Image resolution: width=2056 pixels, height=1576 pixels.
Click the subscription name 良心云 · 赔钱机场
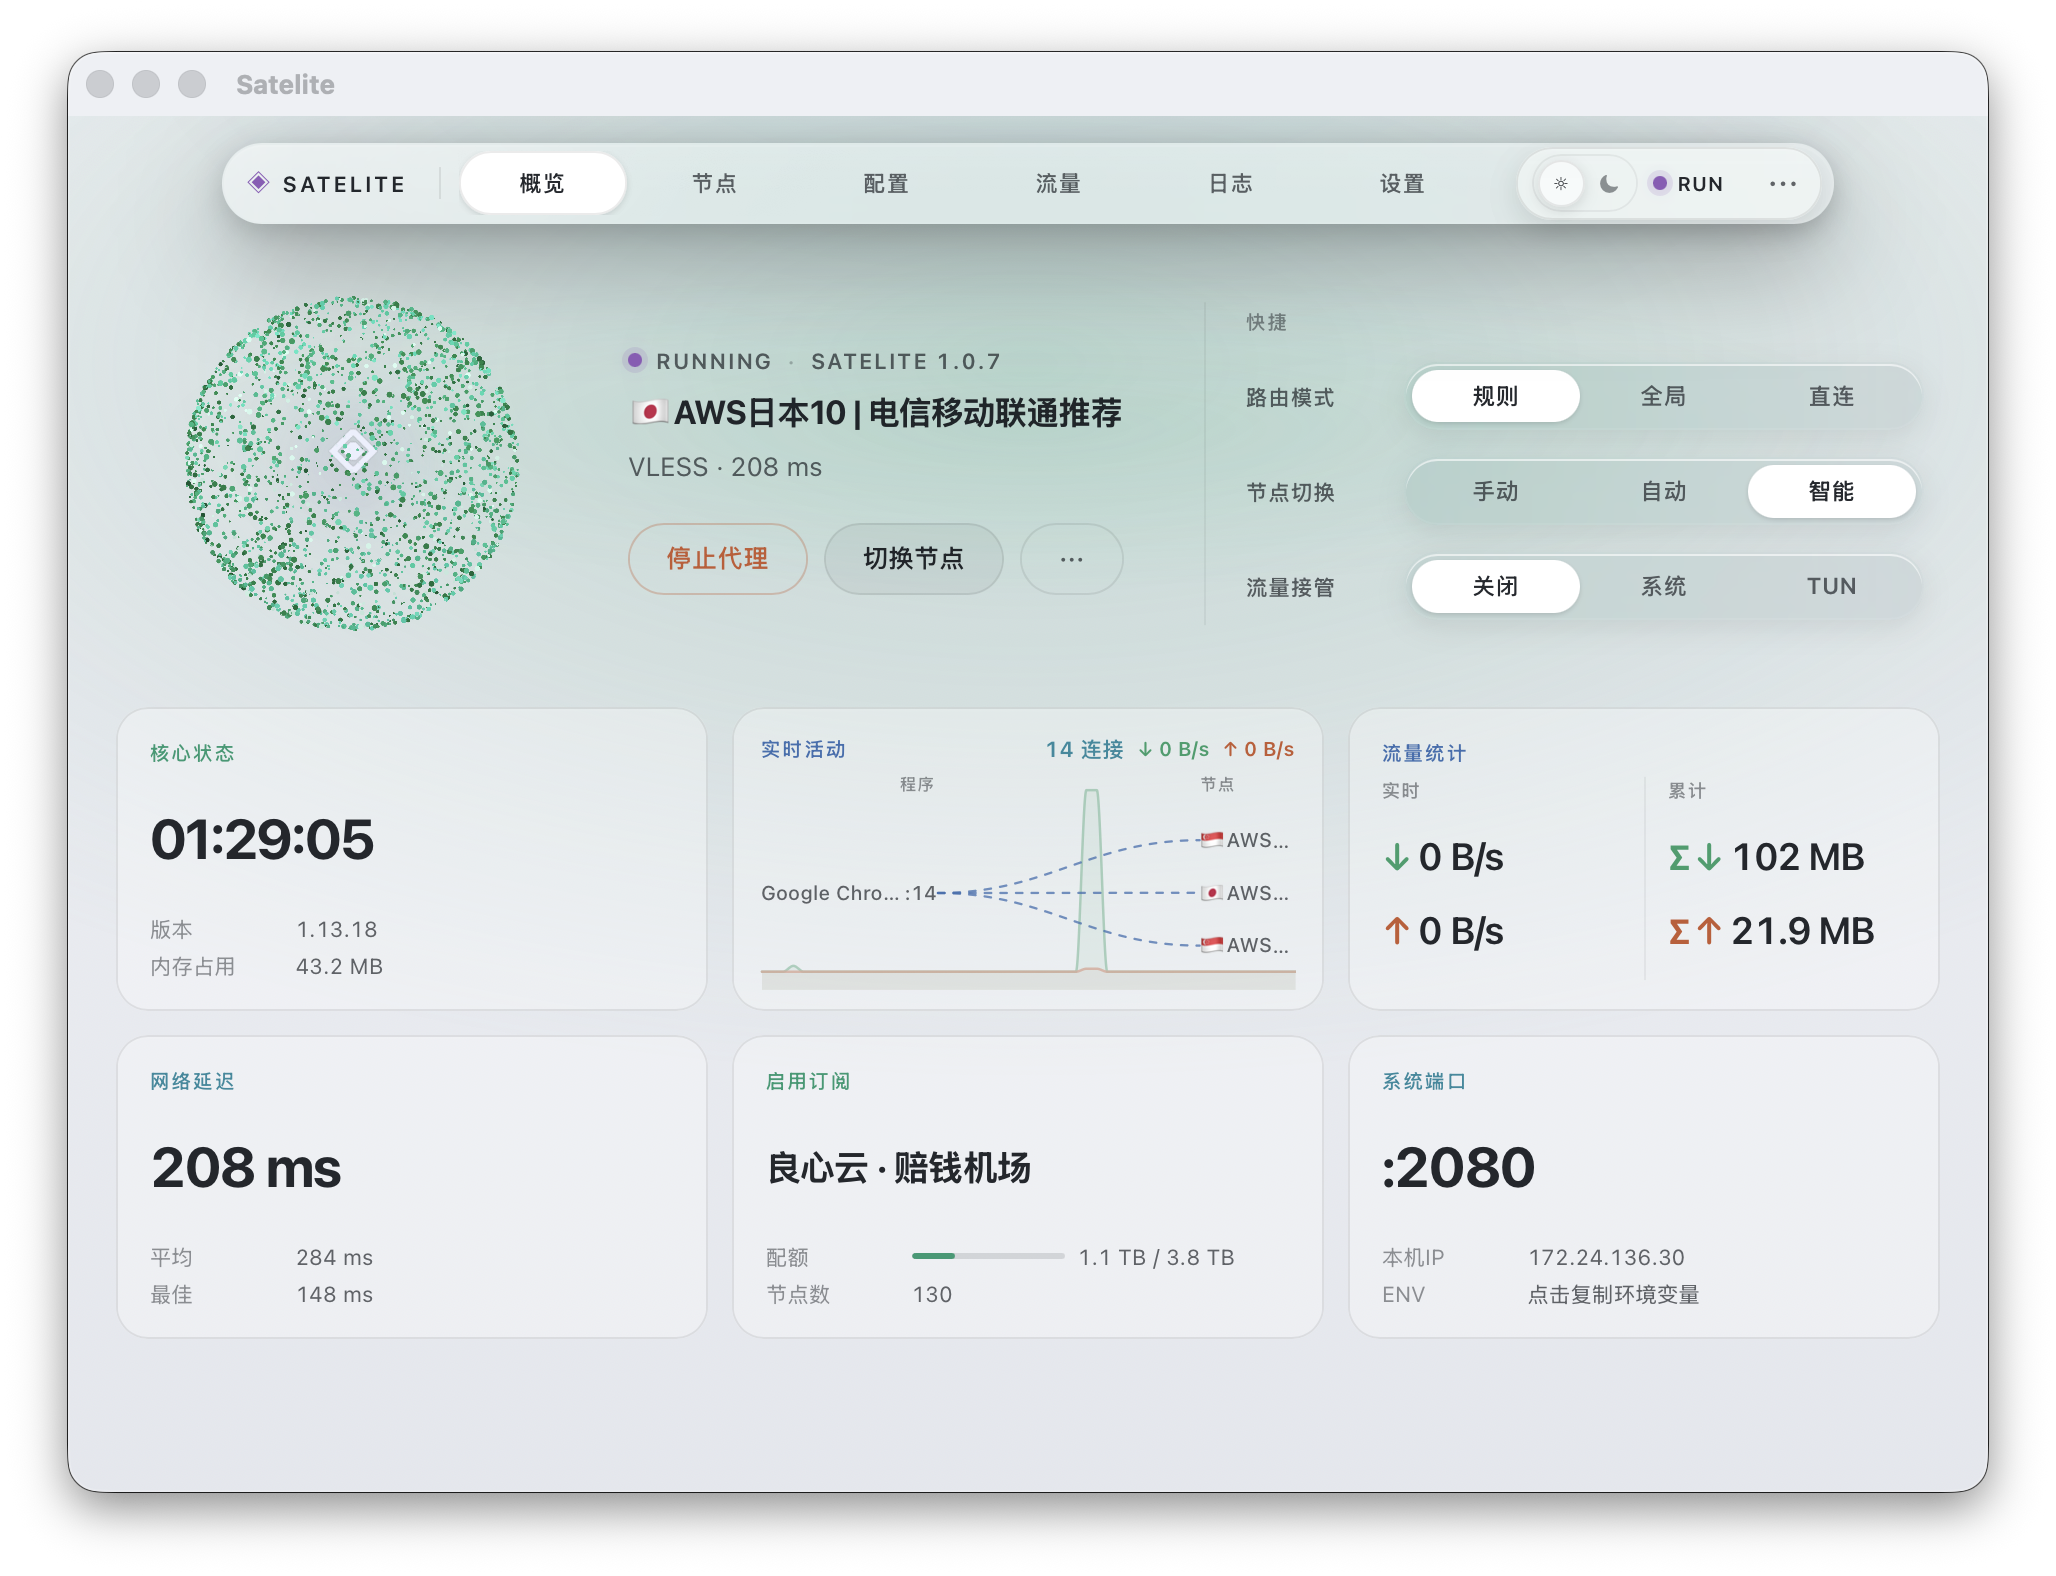point(898,1167)
